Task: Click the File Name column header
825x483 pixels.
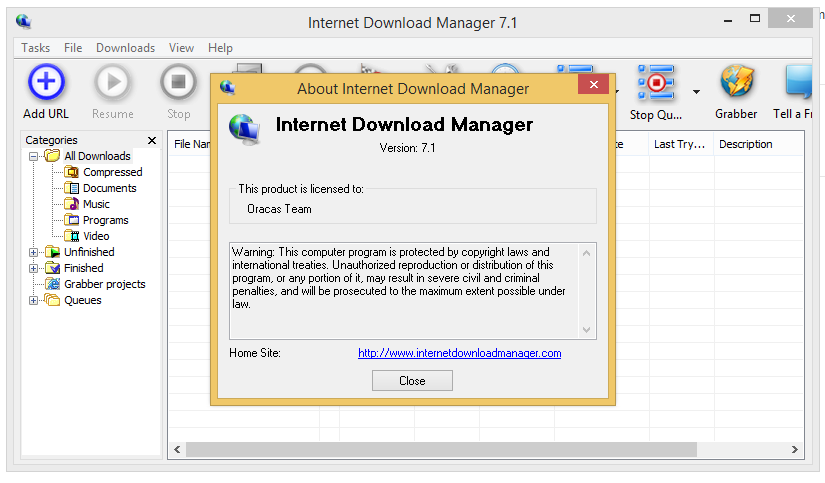Action: (190, 144)
